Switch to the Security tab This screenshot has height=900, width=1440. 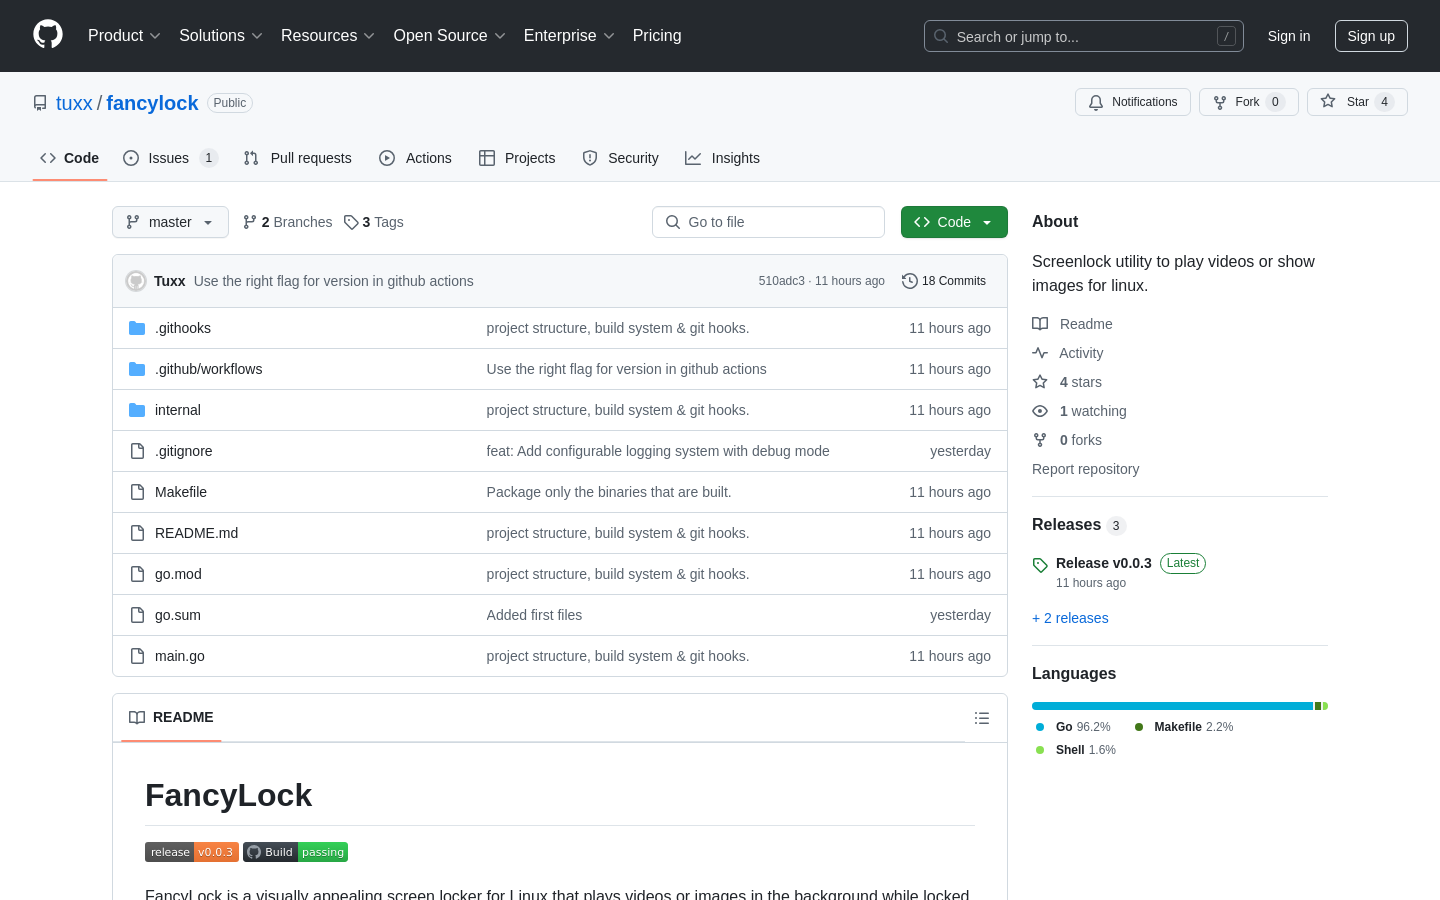[x=620, y=158]
